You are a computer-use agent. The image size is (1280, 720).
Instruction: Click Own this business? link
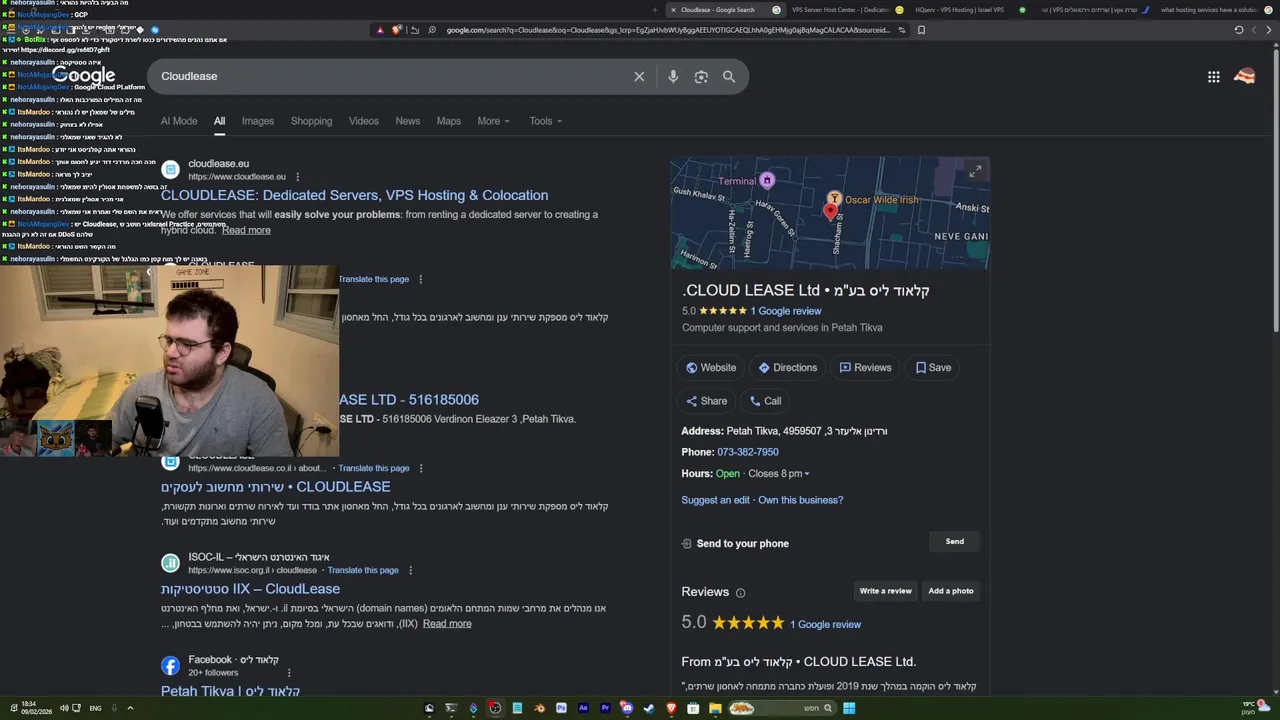[x=801, y=500]
